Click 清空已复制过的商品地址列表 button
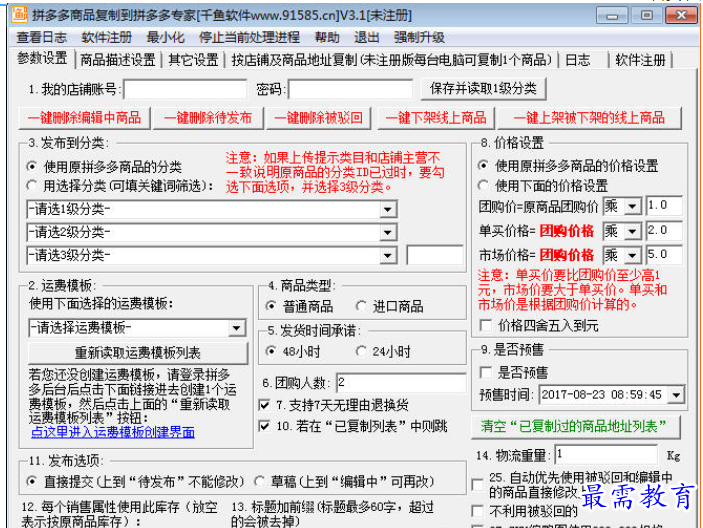Viewport: 703px width, 528px height. [576, 426]
